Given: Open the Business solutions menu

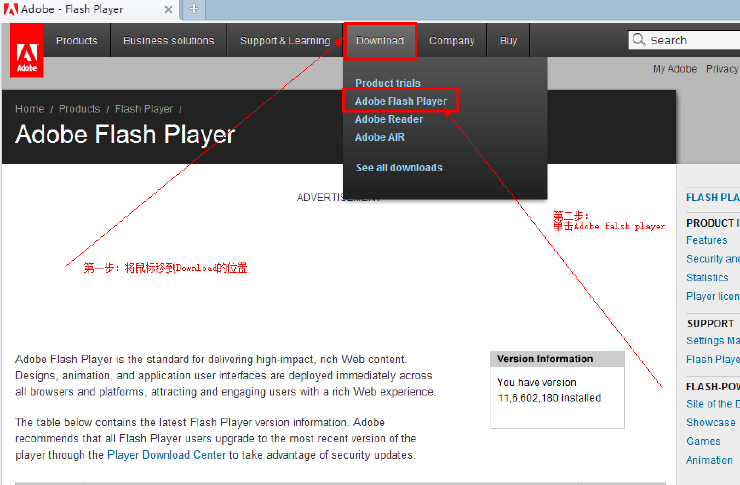Looking at the screenshot, I should click(168, 41).
